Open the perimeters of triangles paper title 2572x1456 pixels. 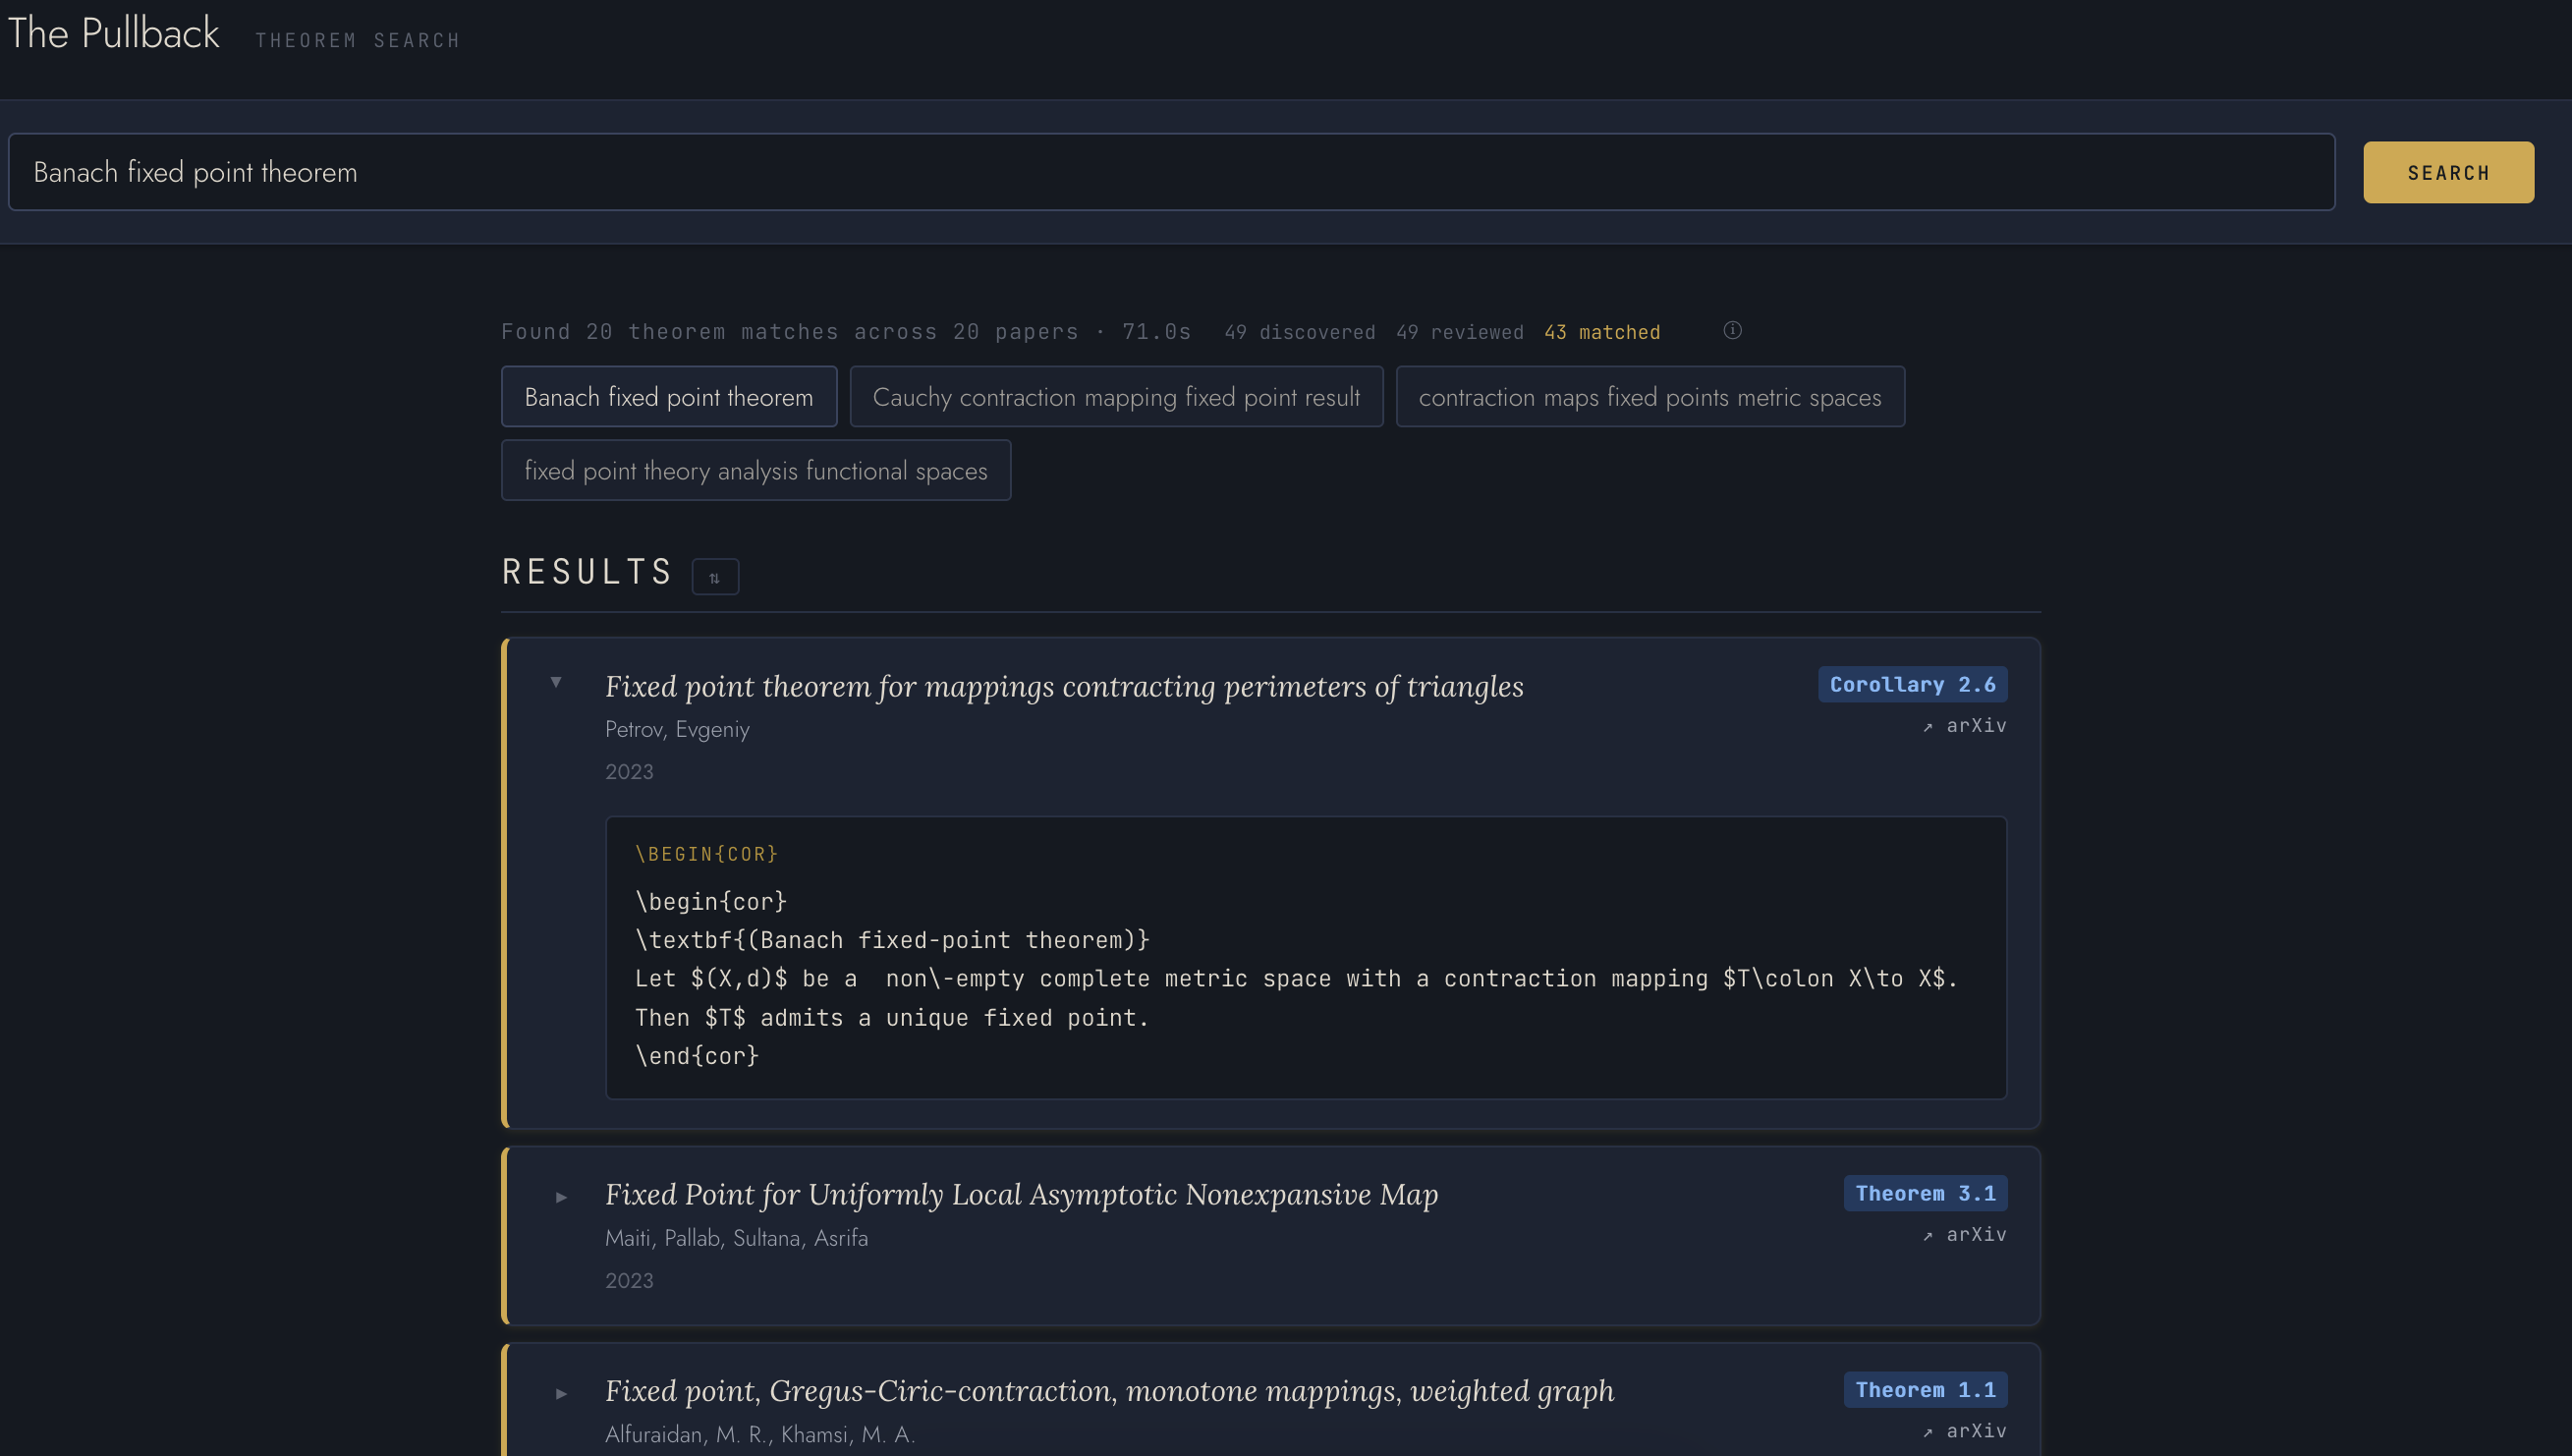(1064, 687)
